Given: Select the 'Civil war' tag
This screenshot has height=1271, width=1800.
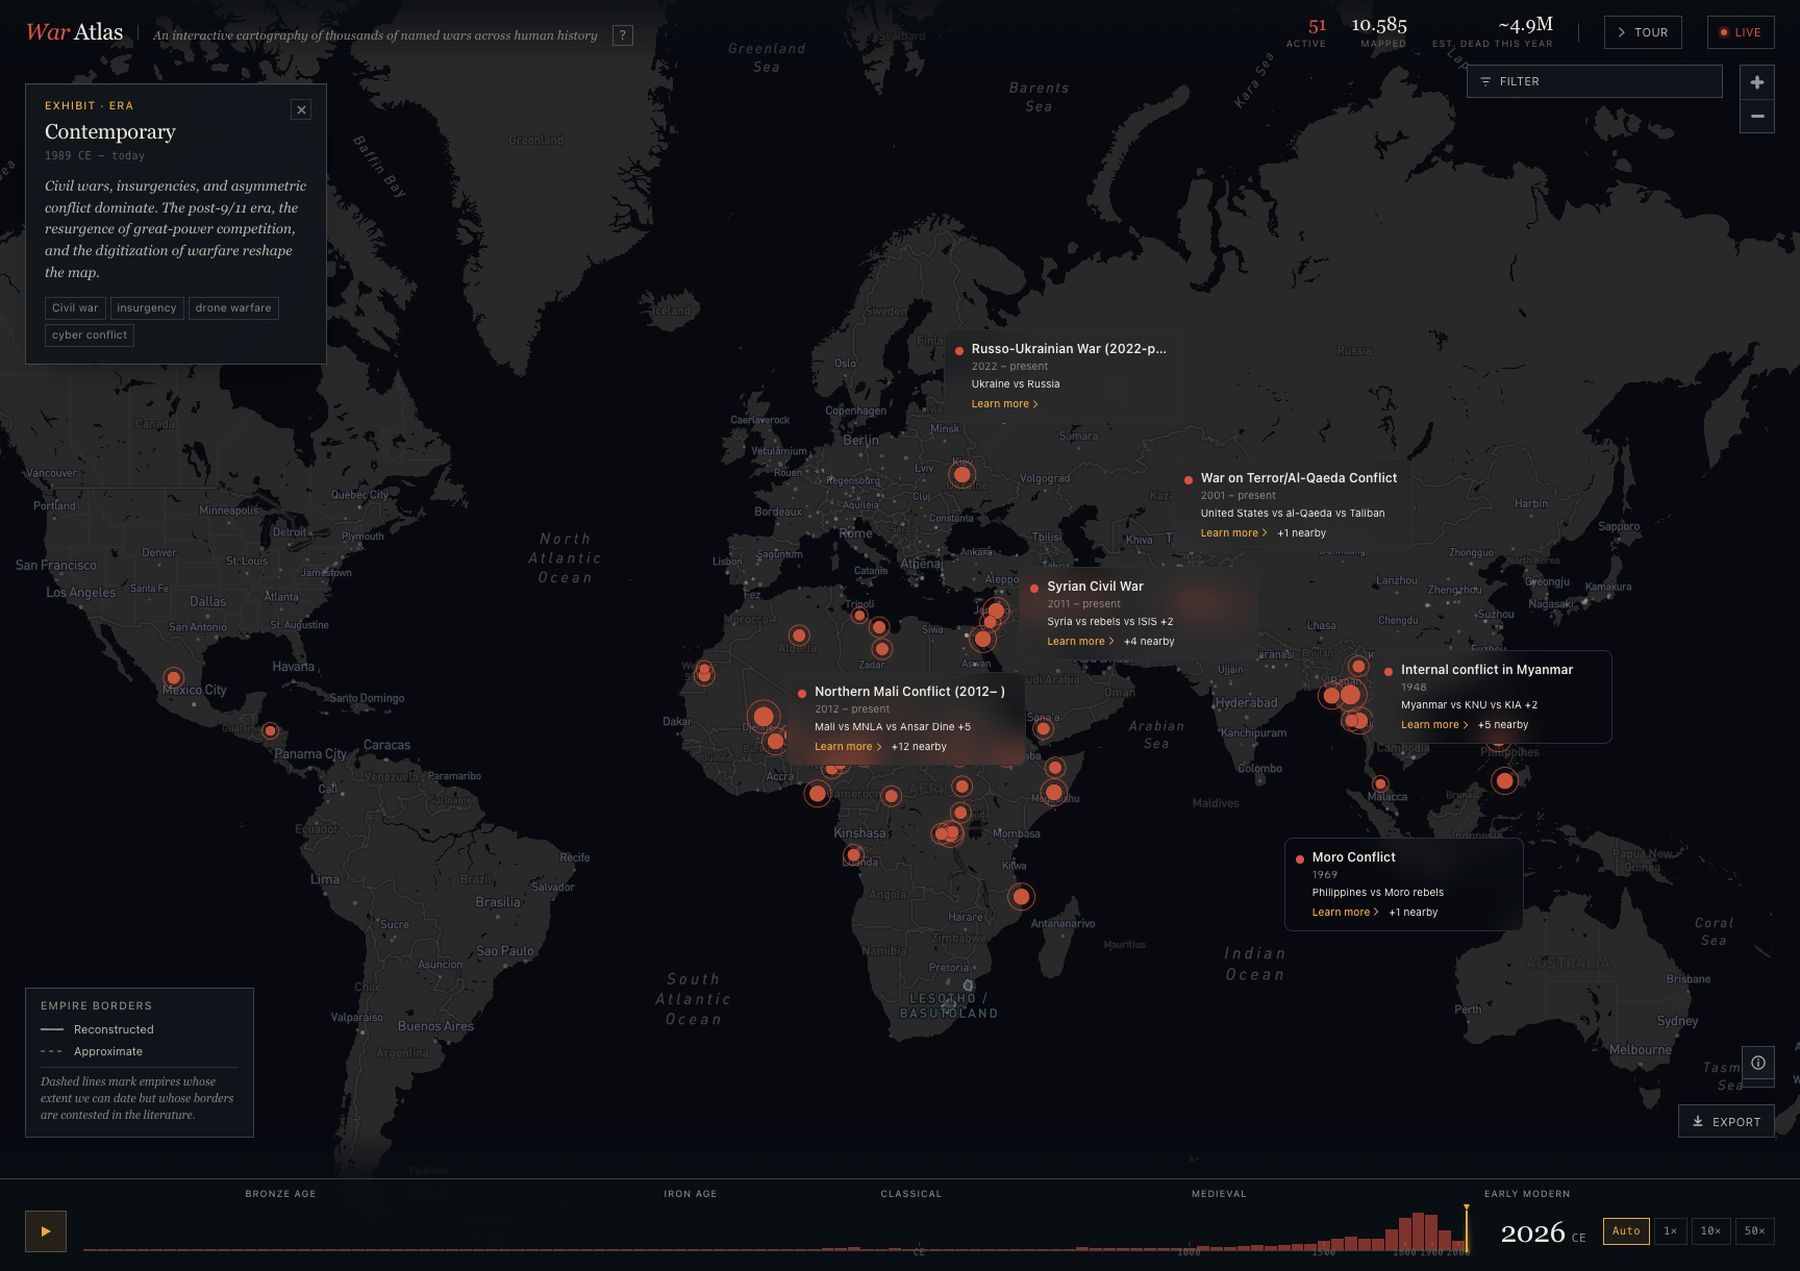Looking at the screenshot, I should 75,308.
